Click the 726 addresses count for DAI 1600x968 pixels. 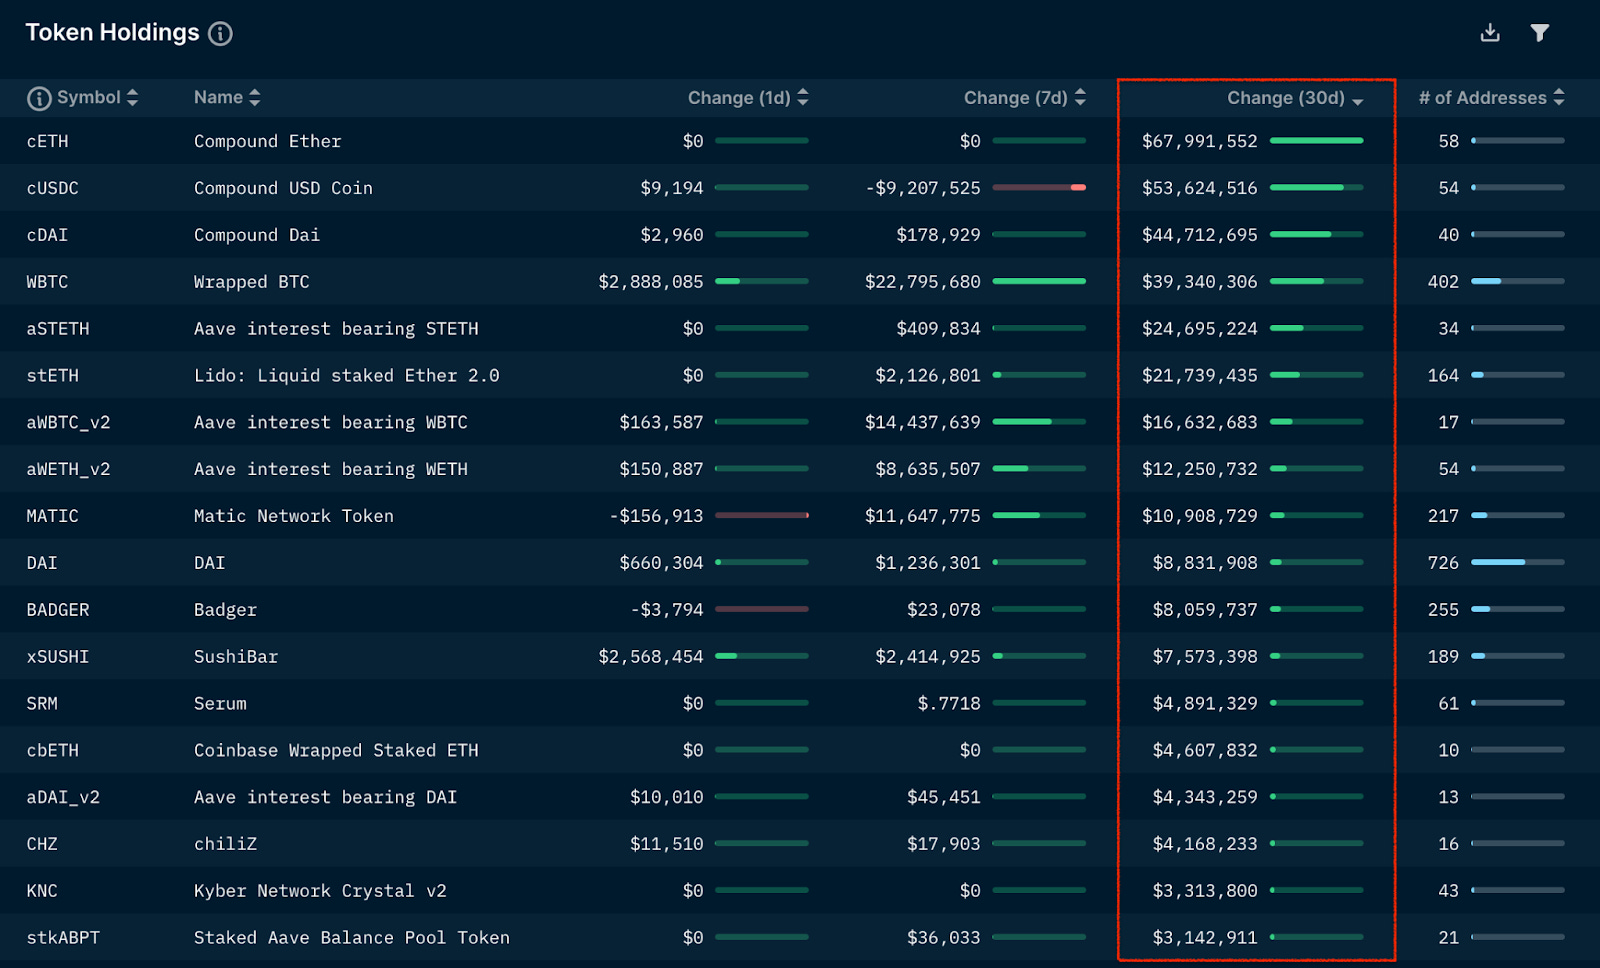pos(1443,563)
